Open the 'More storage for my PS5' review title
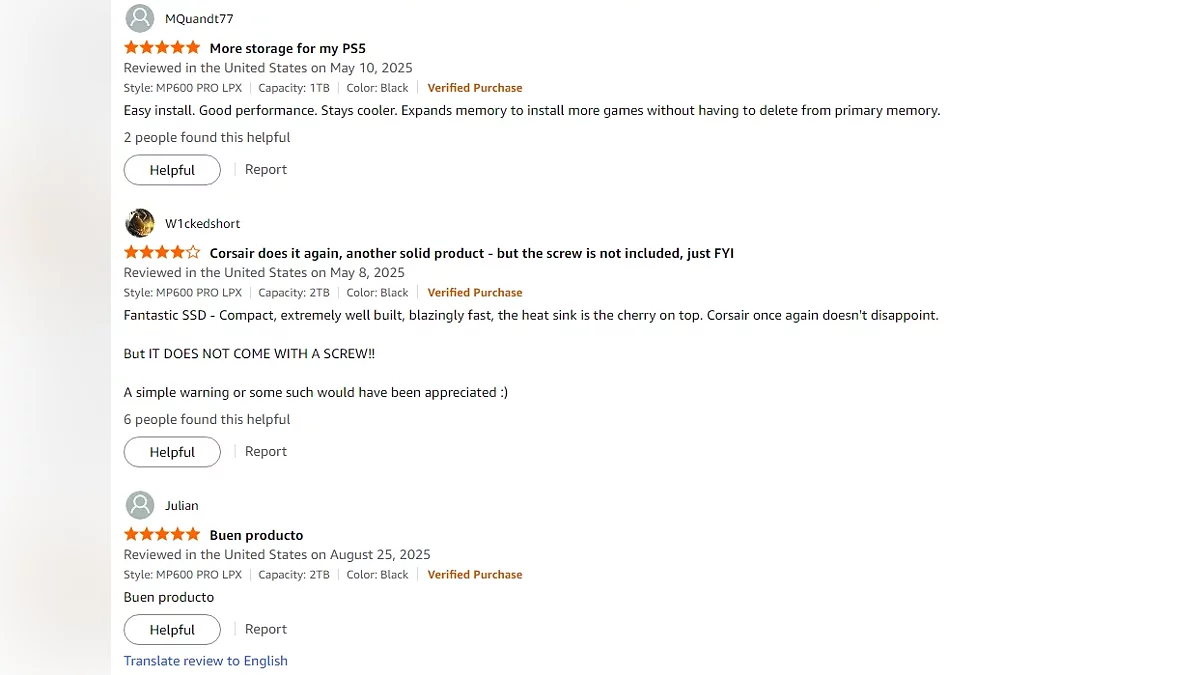 [288, 48]
